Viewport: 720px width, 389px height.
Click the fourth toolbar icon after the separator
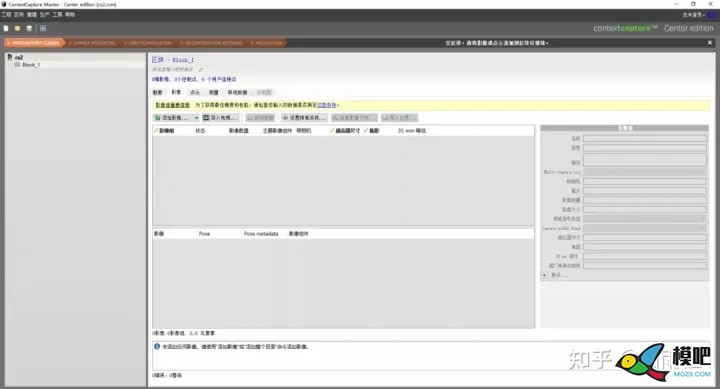43,28
